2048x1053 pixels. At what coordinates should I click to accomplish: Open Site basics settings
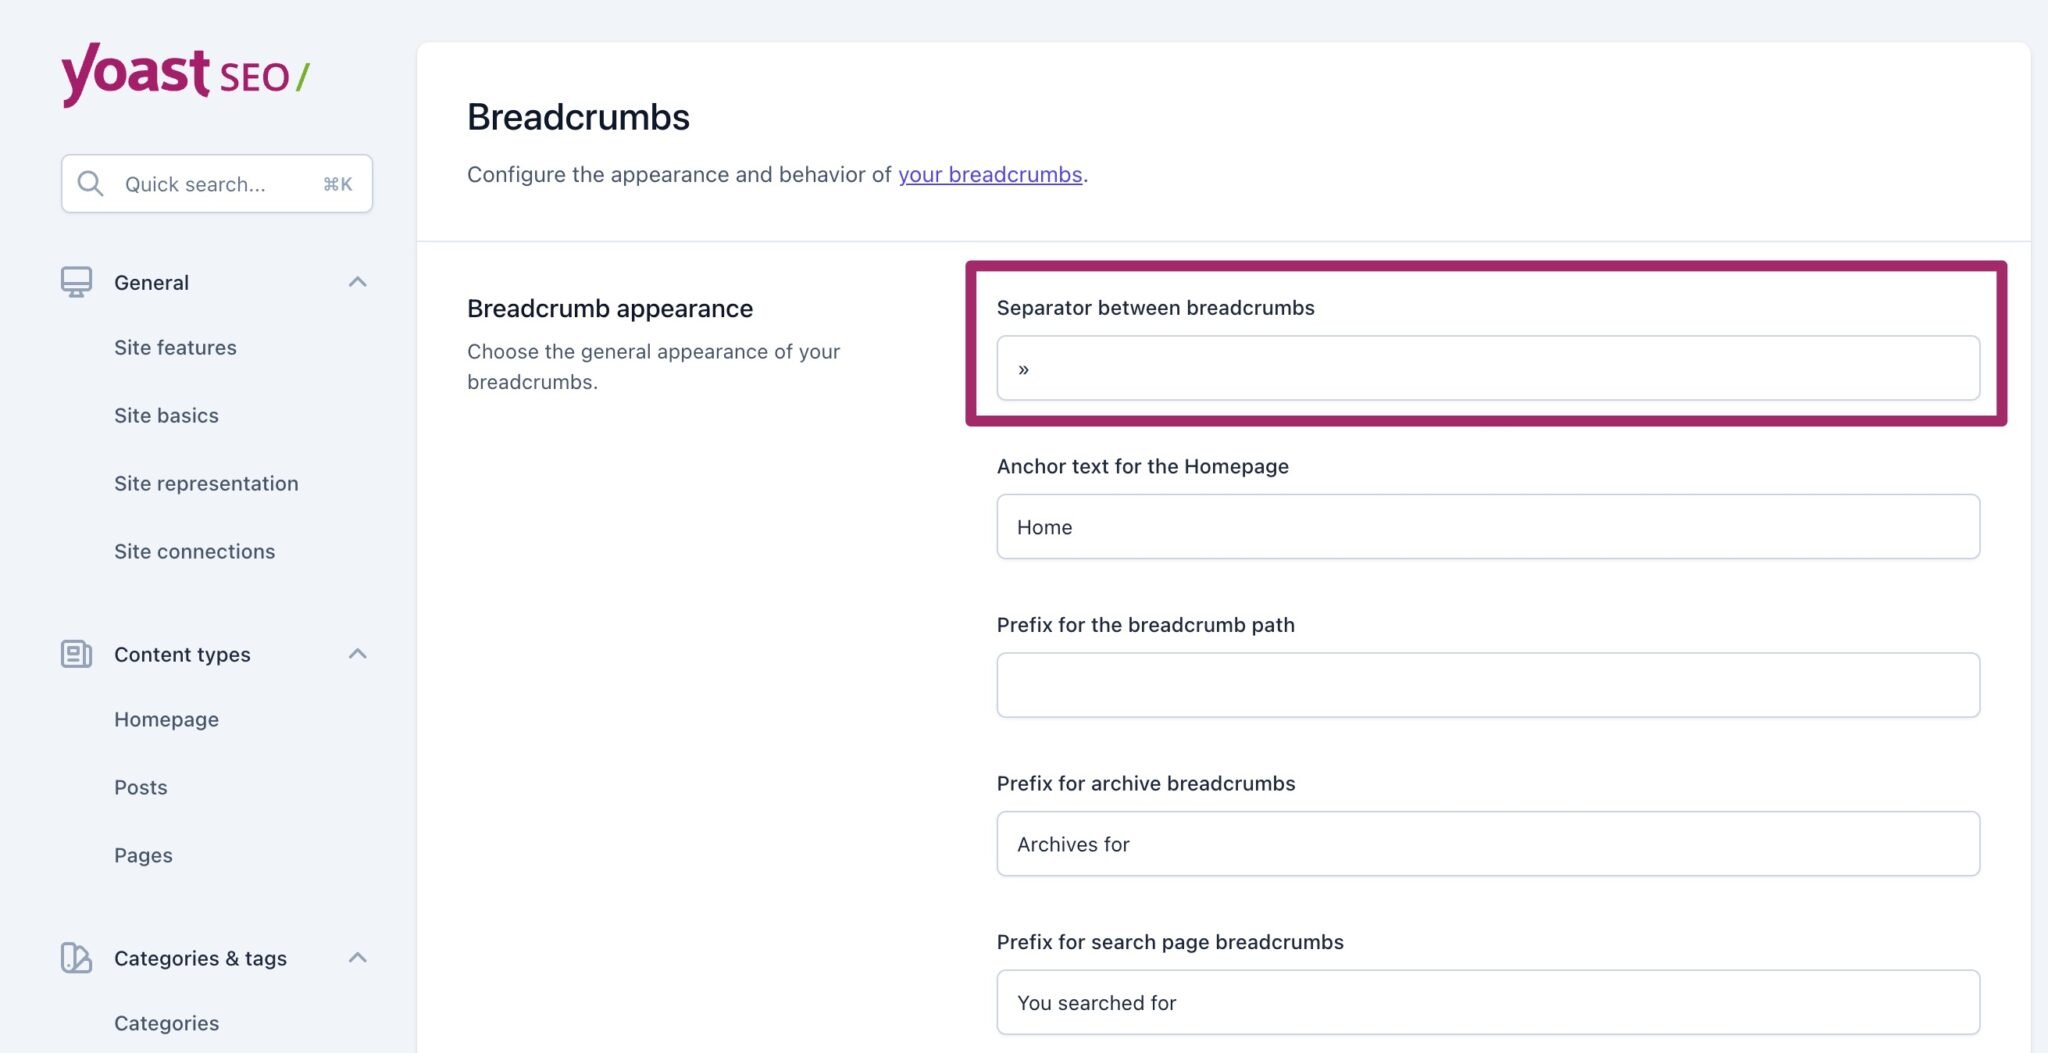[x=166, y=415]
